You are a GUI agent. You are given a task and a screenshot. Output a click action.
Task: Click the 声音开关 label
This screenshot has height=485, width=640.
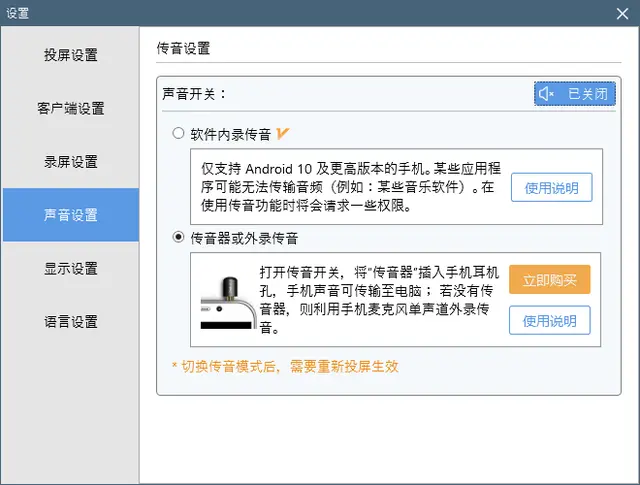coord(194,94)
